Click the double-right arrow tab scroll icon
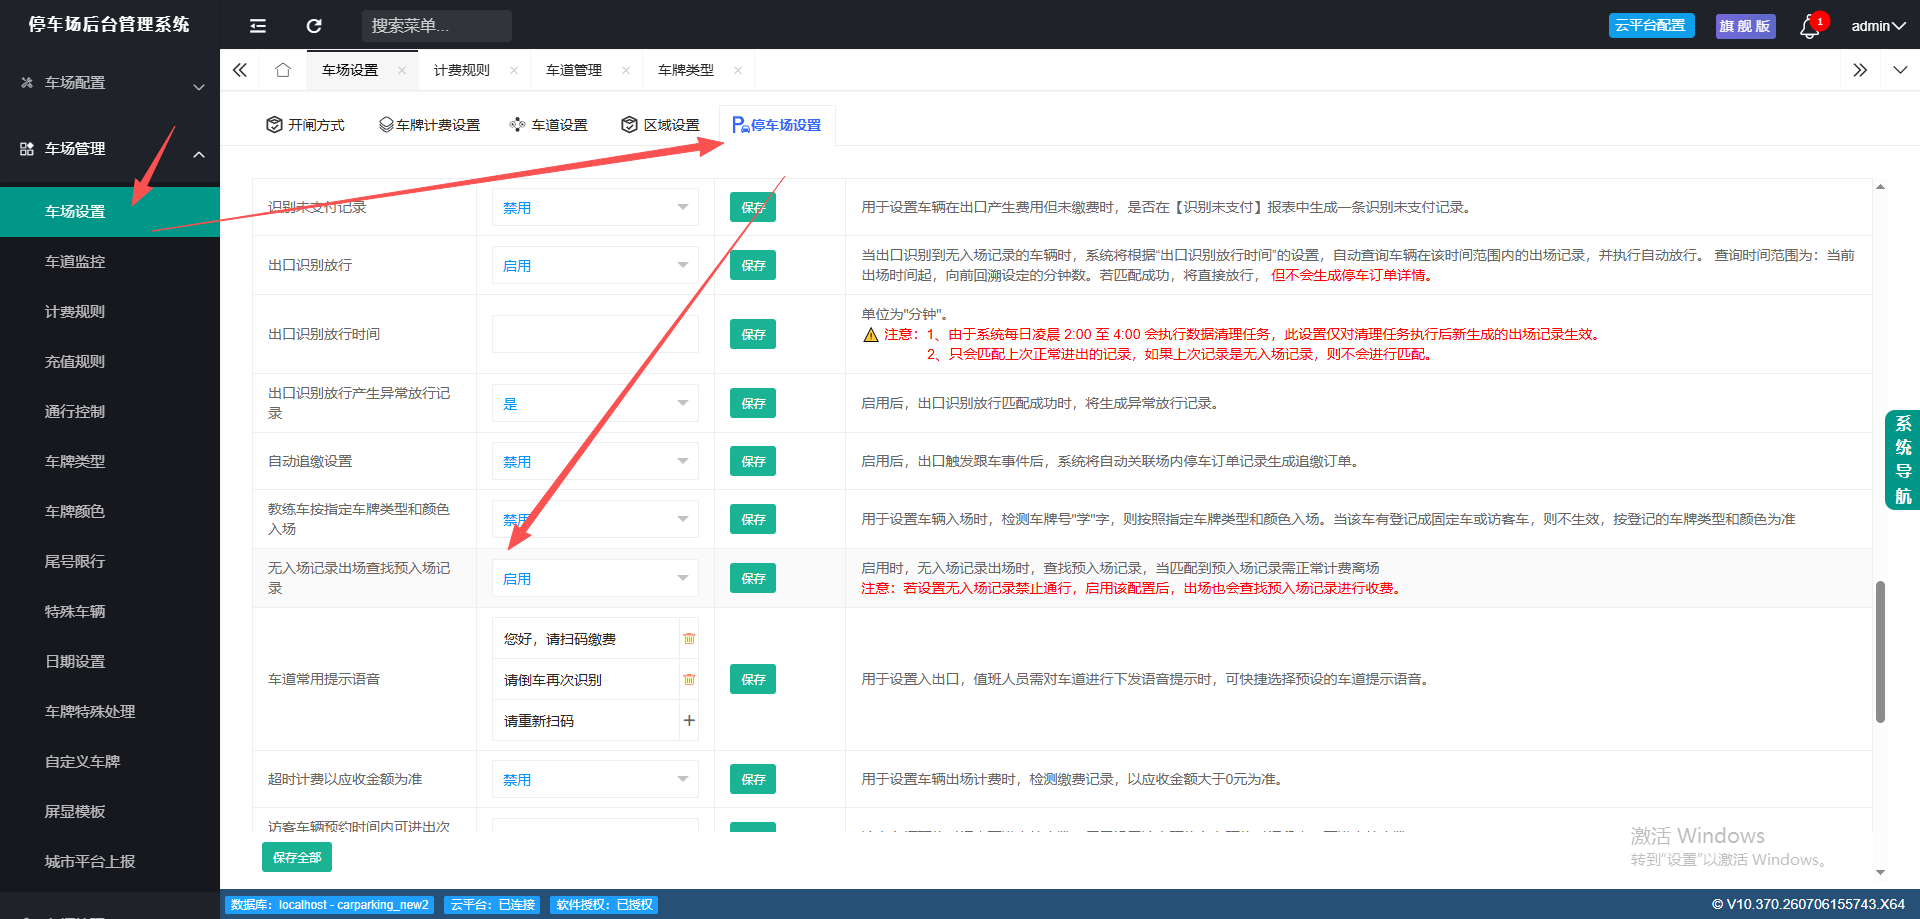Screen dimensions: 1920x919 point(1860,70)
